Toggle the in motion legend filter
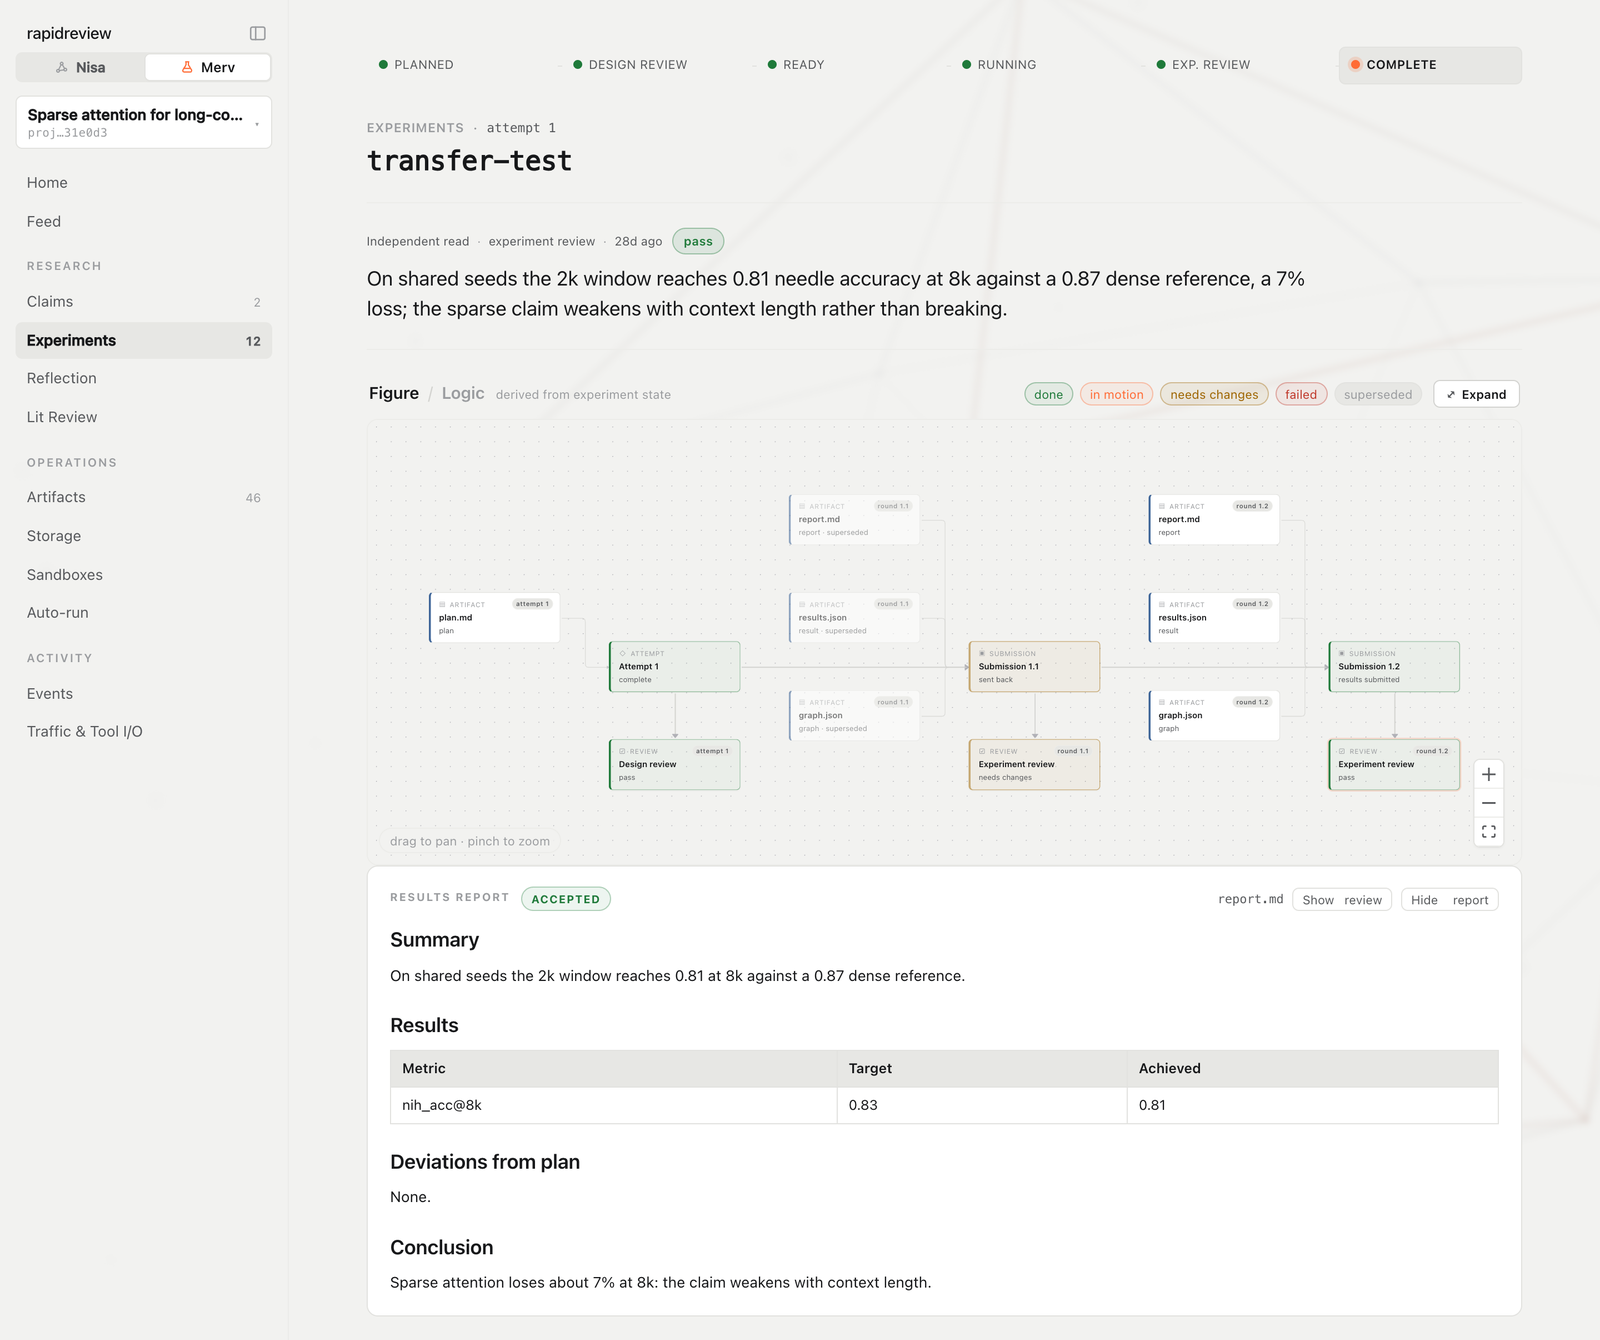Viewport: 1600px width, 1340px height. tap(1117, 395)
